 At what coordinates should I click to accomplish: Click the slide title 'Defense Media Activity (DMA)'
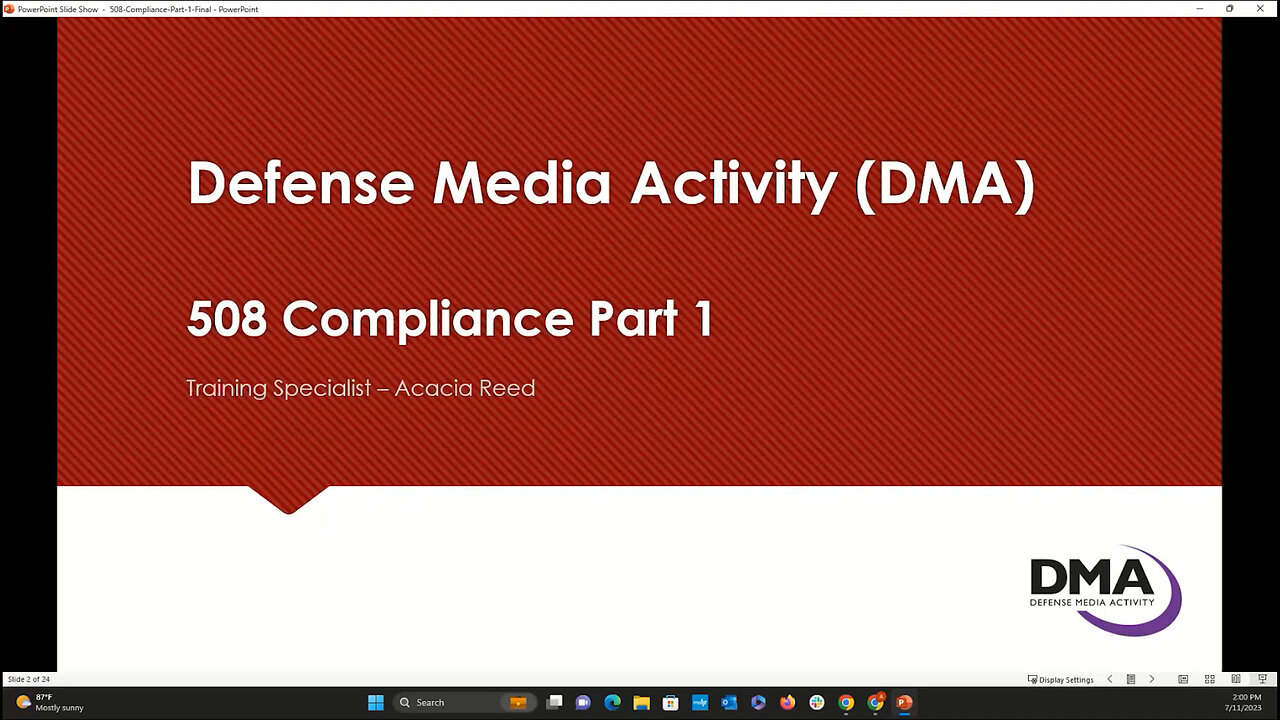[611, 184]
